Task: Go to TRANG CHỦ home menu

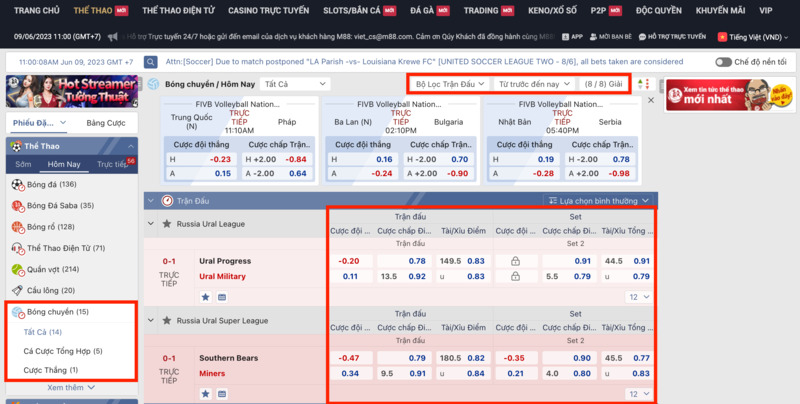Action: 37,10
